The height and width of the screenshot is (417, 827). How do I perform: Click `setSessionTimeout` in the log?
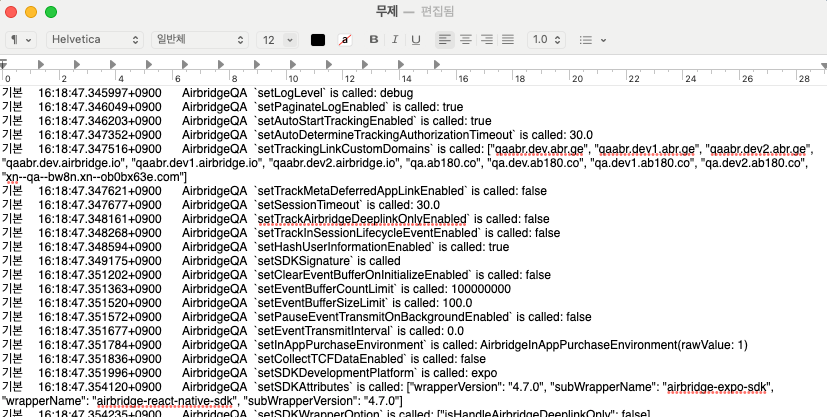point(308,205)
